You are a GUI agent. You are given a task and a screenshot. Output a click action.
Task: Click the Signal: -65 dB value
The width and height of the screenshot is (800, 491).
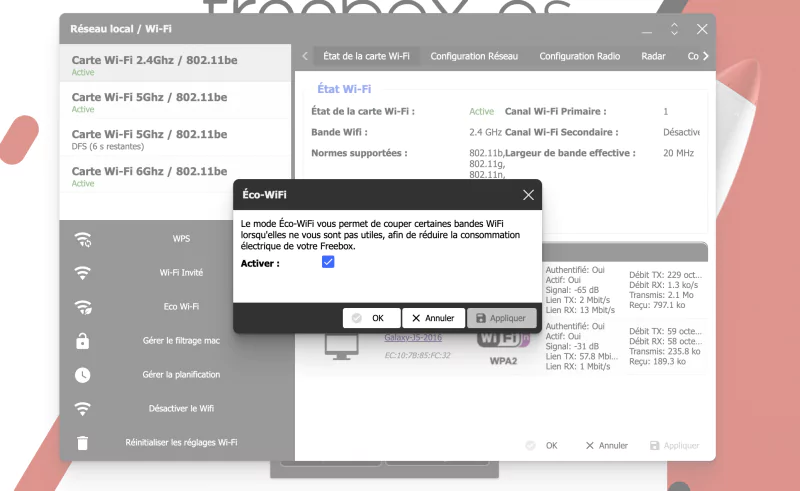pyautogui.click(x=572, y=290)
